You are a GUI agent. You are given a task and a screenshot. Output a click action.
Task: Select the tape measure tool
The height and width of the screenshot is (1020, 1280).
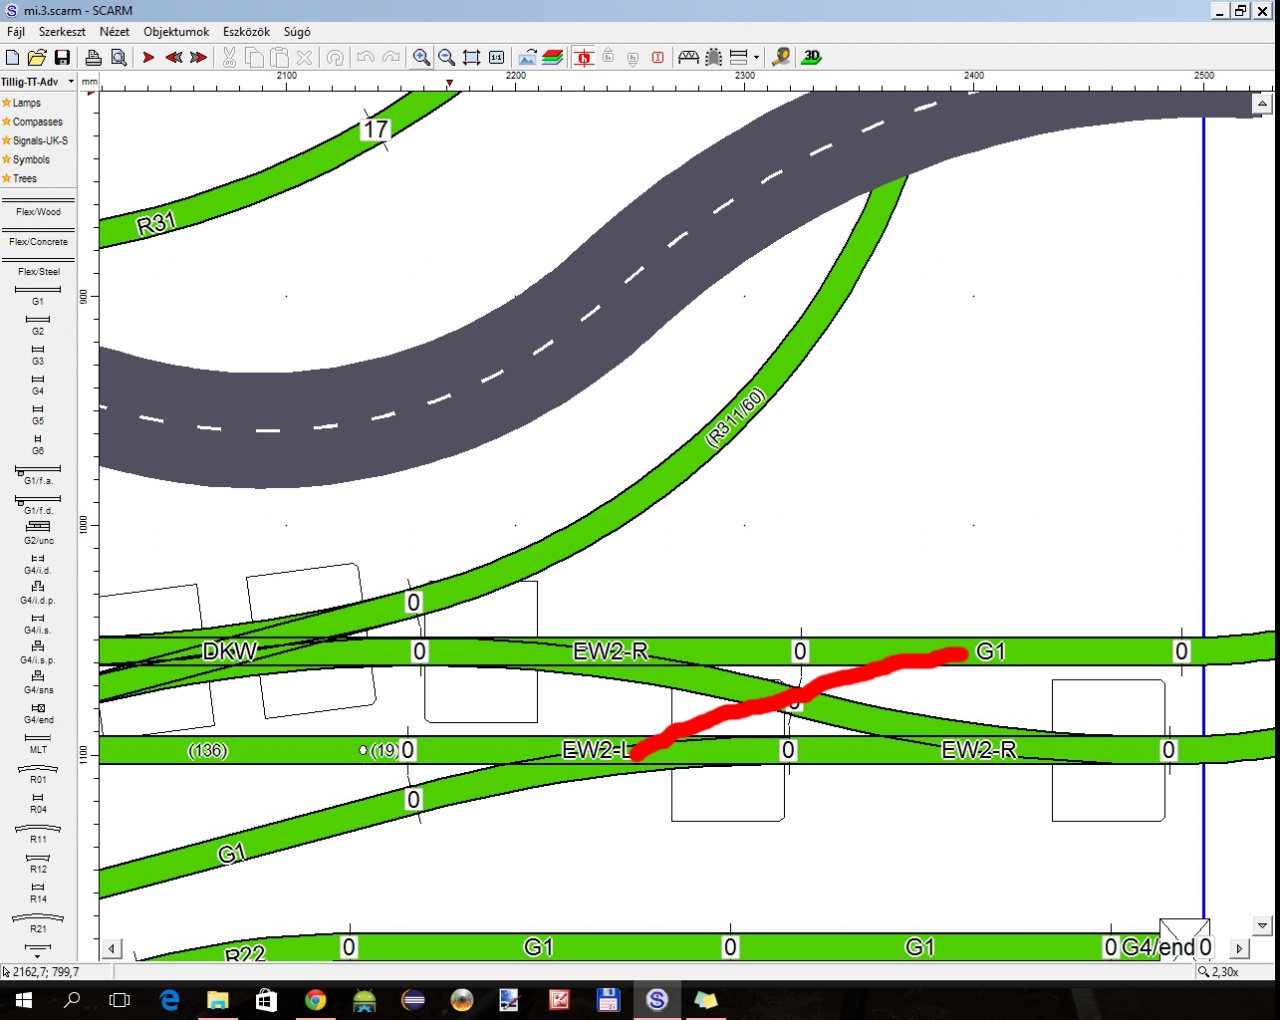click(781, 58)
